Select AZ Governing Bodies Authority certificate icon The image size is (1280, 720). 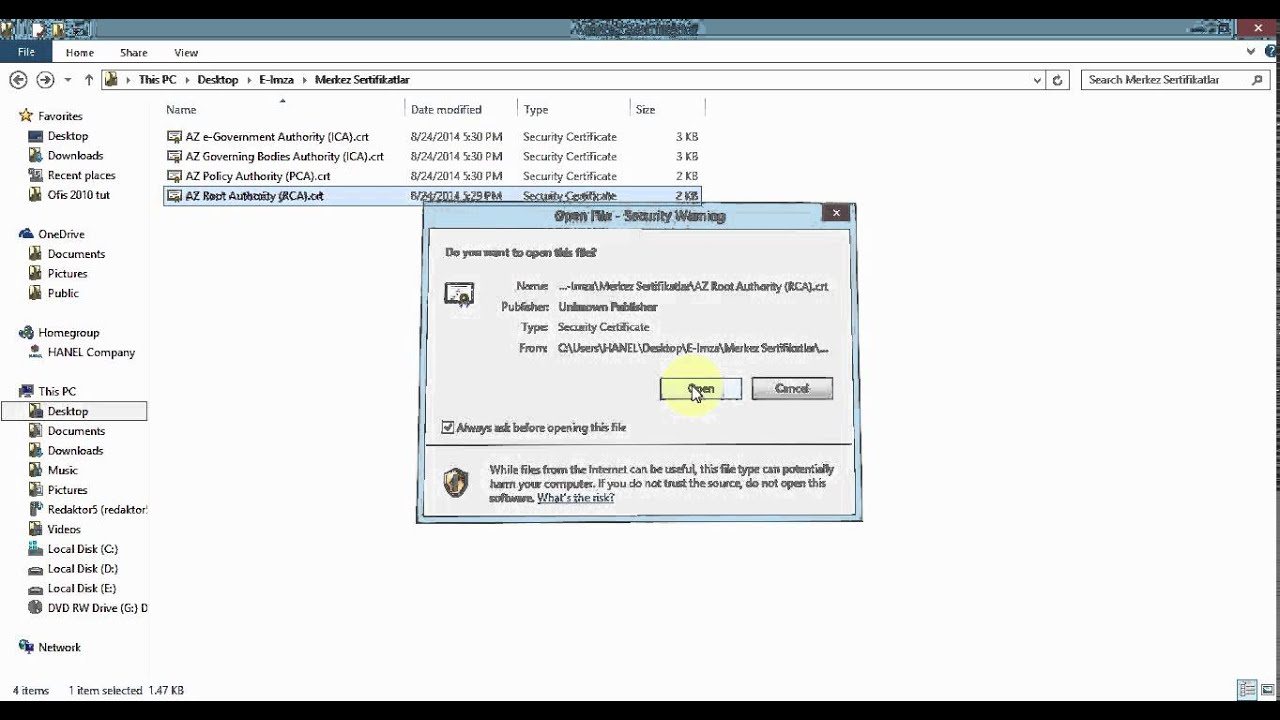tap(174, 156)
